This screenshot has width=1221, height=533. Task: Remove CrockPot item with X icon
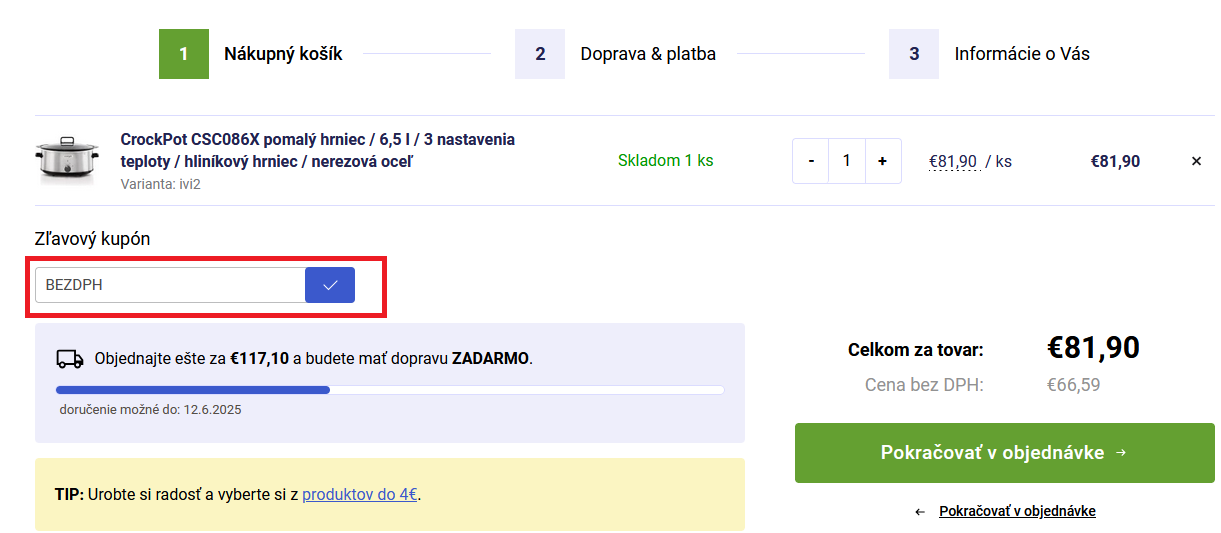pos(1196,161)
